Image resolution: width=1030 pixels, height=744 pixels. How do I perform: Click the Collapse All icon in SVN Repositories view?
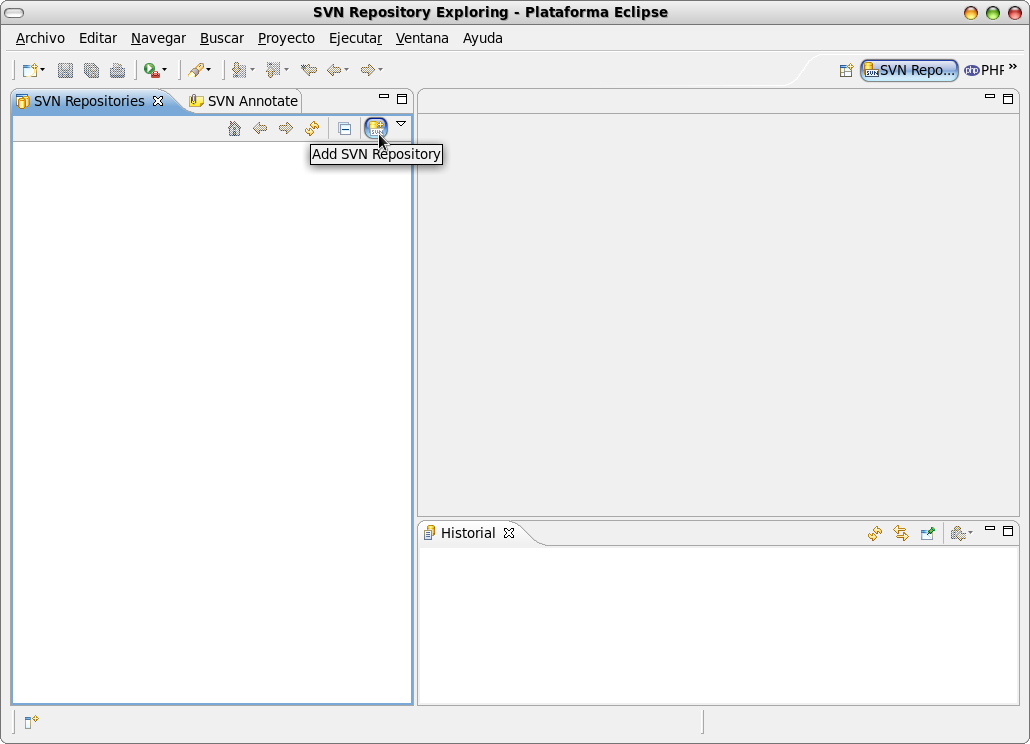tap(345, 128)
